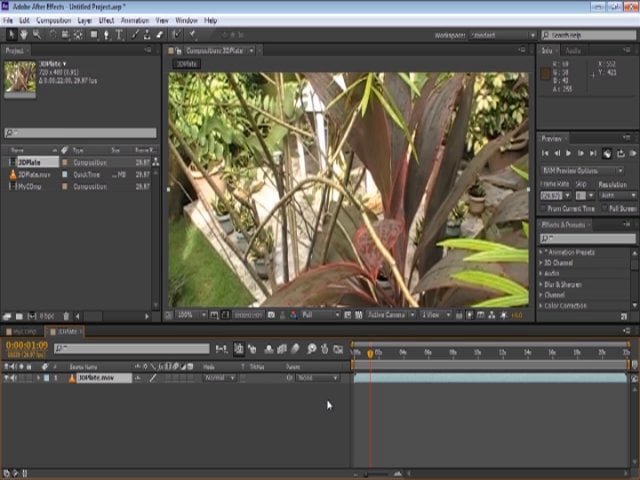Image resolution: width=640 pixels, height=480 pixels.
Task: Select the Zoom magnifier tool
Action: point(37,35)
